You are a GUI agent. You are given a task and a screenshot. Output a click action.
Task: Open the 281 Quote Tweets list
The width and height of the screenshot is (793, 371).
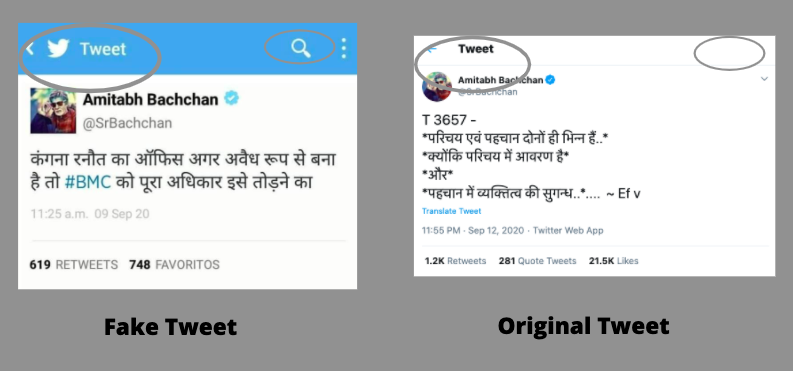(538, 261)
